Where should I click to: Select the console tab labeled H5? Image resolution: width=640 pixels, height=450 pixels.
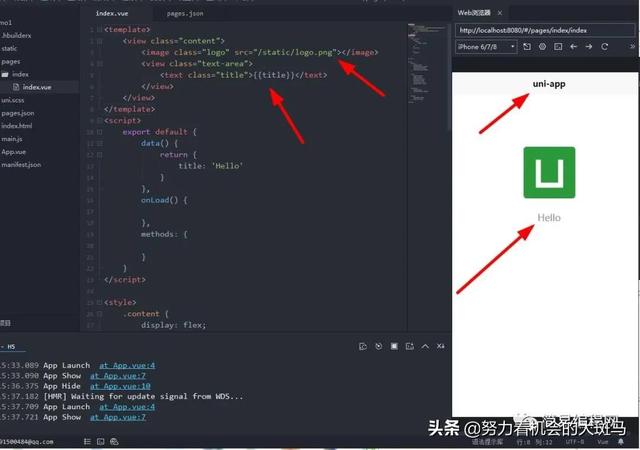coord(11,347)
